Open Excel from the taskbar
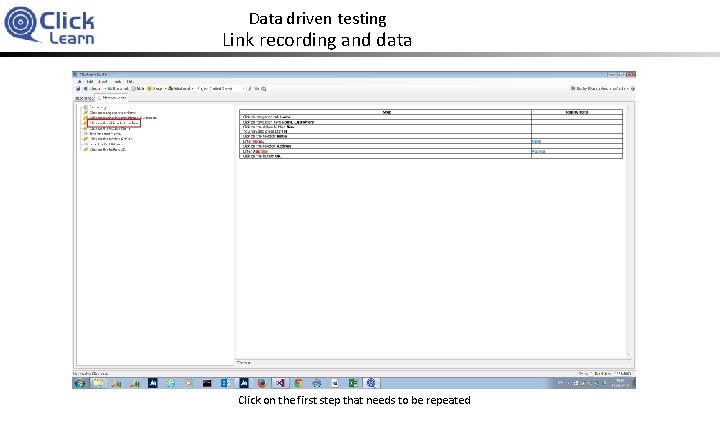This screenshot has width=720, height=437. click(x=353, y=383)
